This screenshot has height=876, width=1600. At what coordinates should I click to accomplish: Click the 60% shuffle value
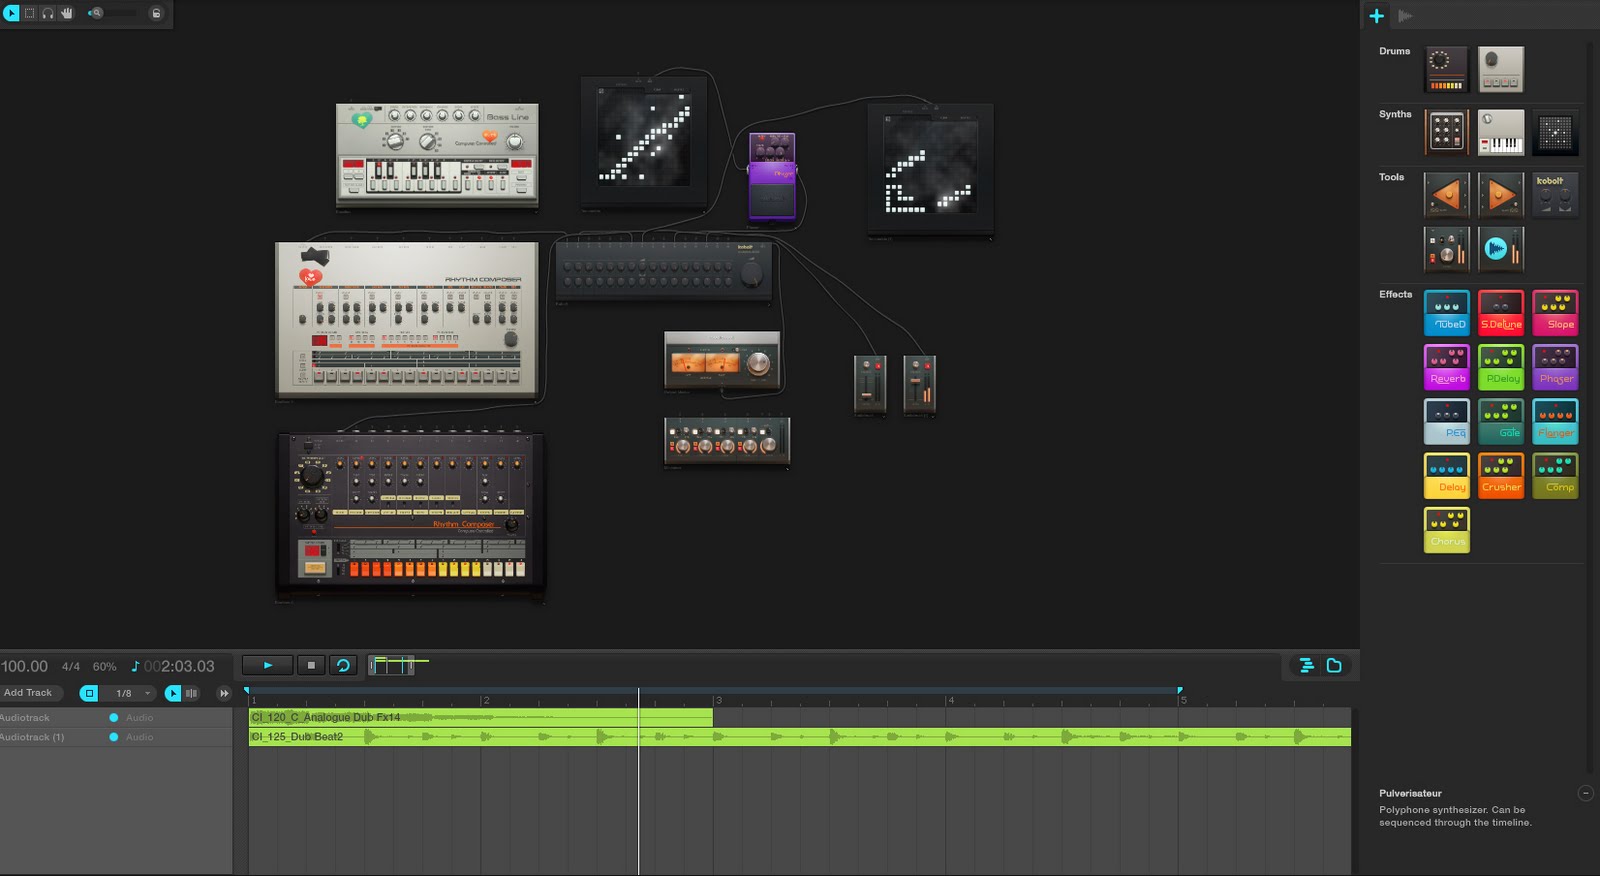point(104,667)
